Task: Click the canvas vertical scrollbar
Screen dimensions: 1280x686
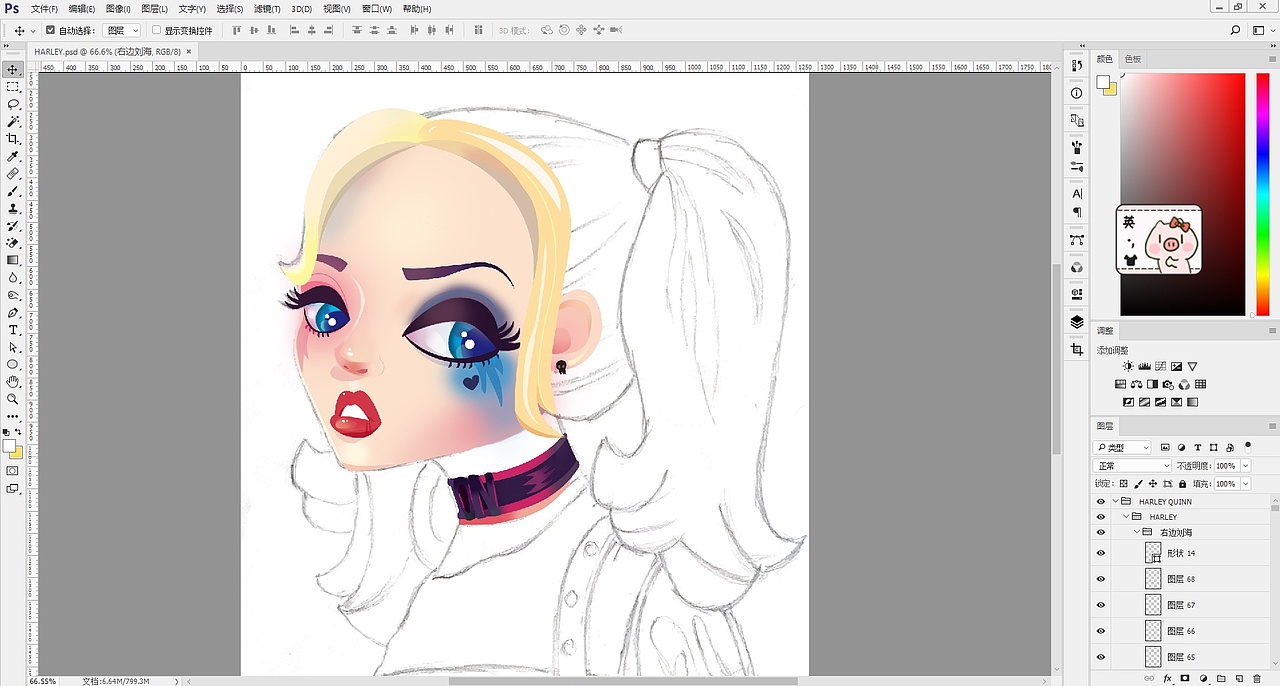Action: coord(1056,360)
